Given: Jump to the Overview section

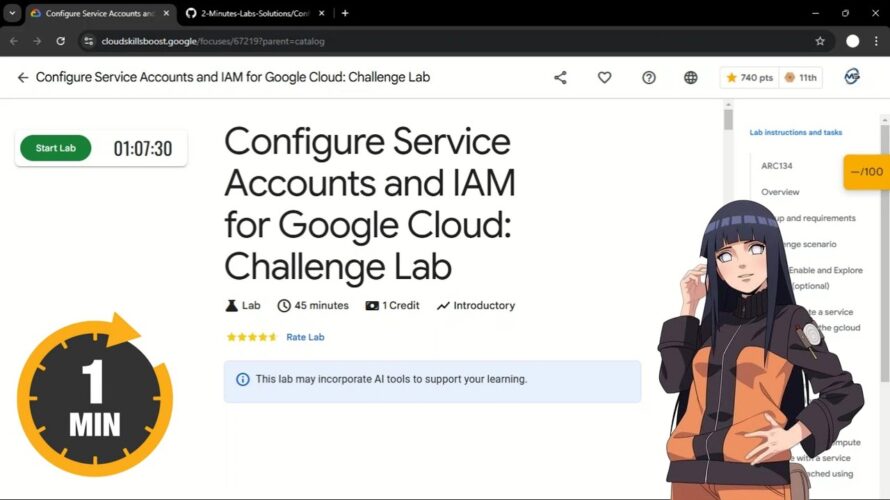Looking at the screenshot, I should coord(780,192).
